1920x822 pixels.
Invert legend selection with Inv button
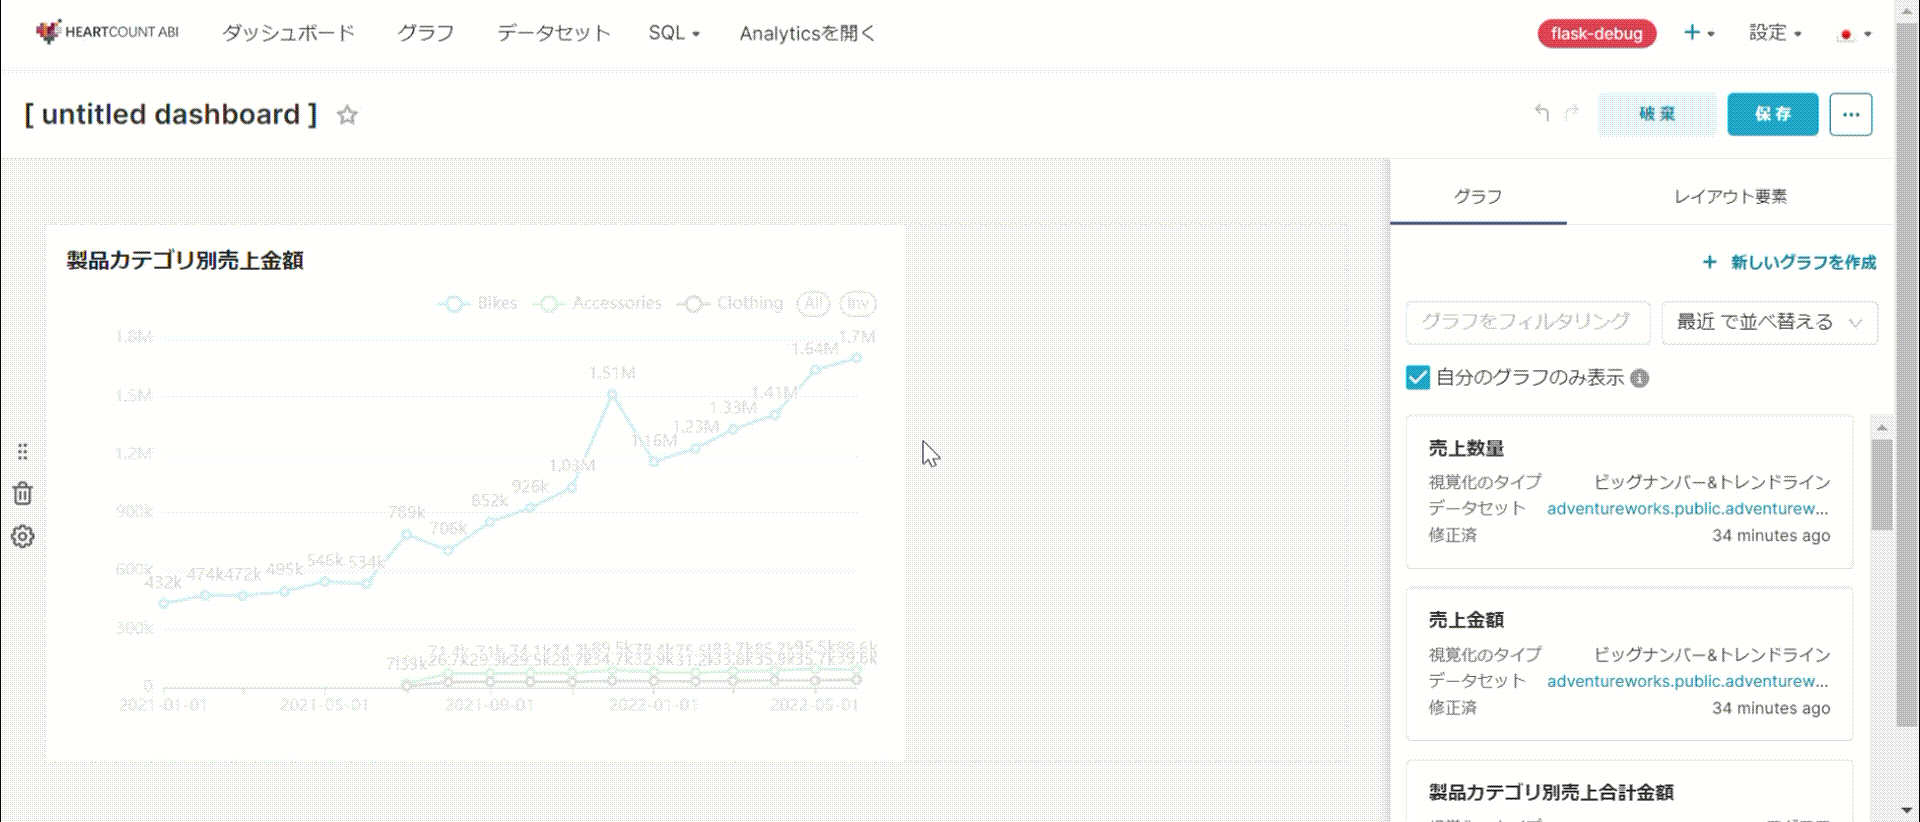(858, 303)
